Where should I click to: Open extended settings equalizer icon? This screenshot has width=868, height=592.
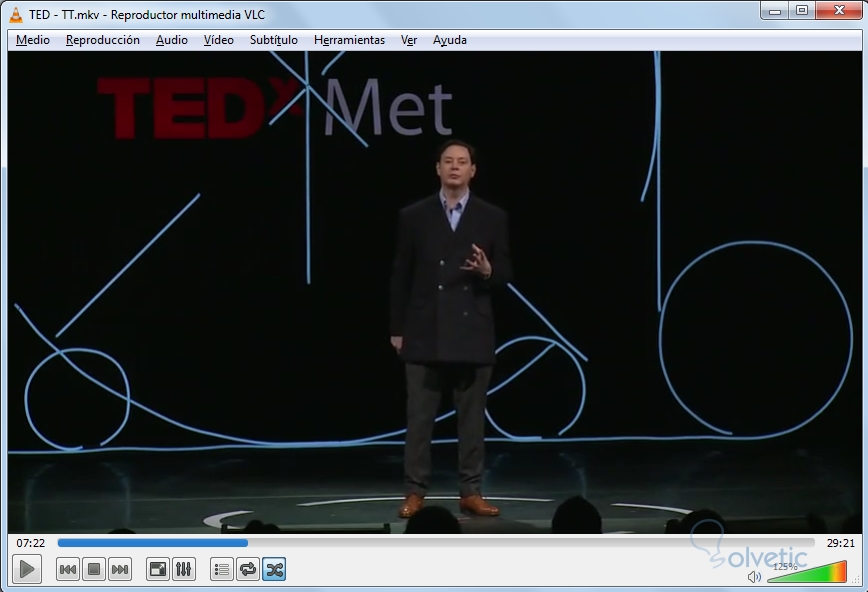click(184, 569)
